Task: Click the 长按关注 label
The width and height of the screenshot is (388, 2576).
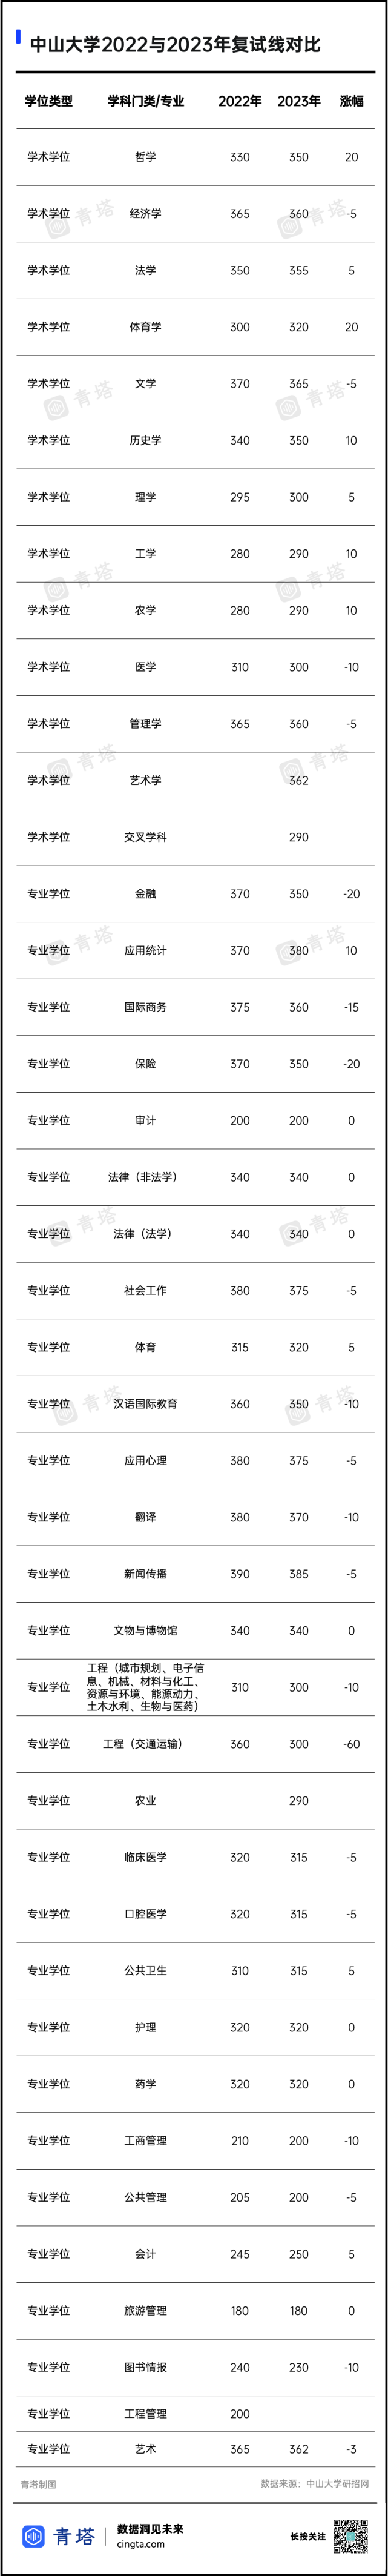Action: tap(308, 2536)
